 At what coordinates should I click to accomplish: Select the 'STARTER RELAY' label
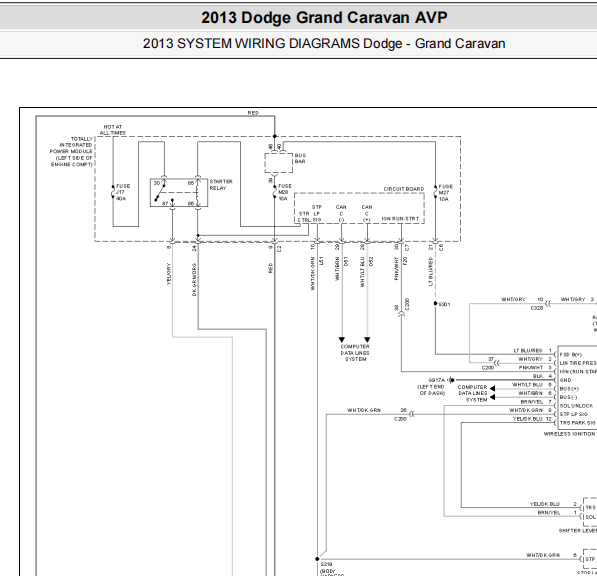221,185
